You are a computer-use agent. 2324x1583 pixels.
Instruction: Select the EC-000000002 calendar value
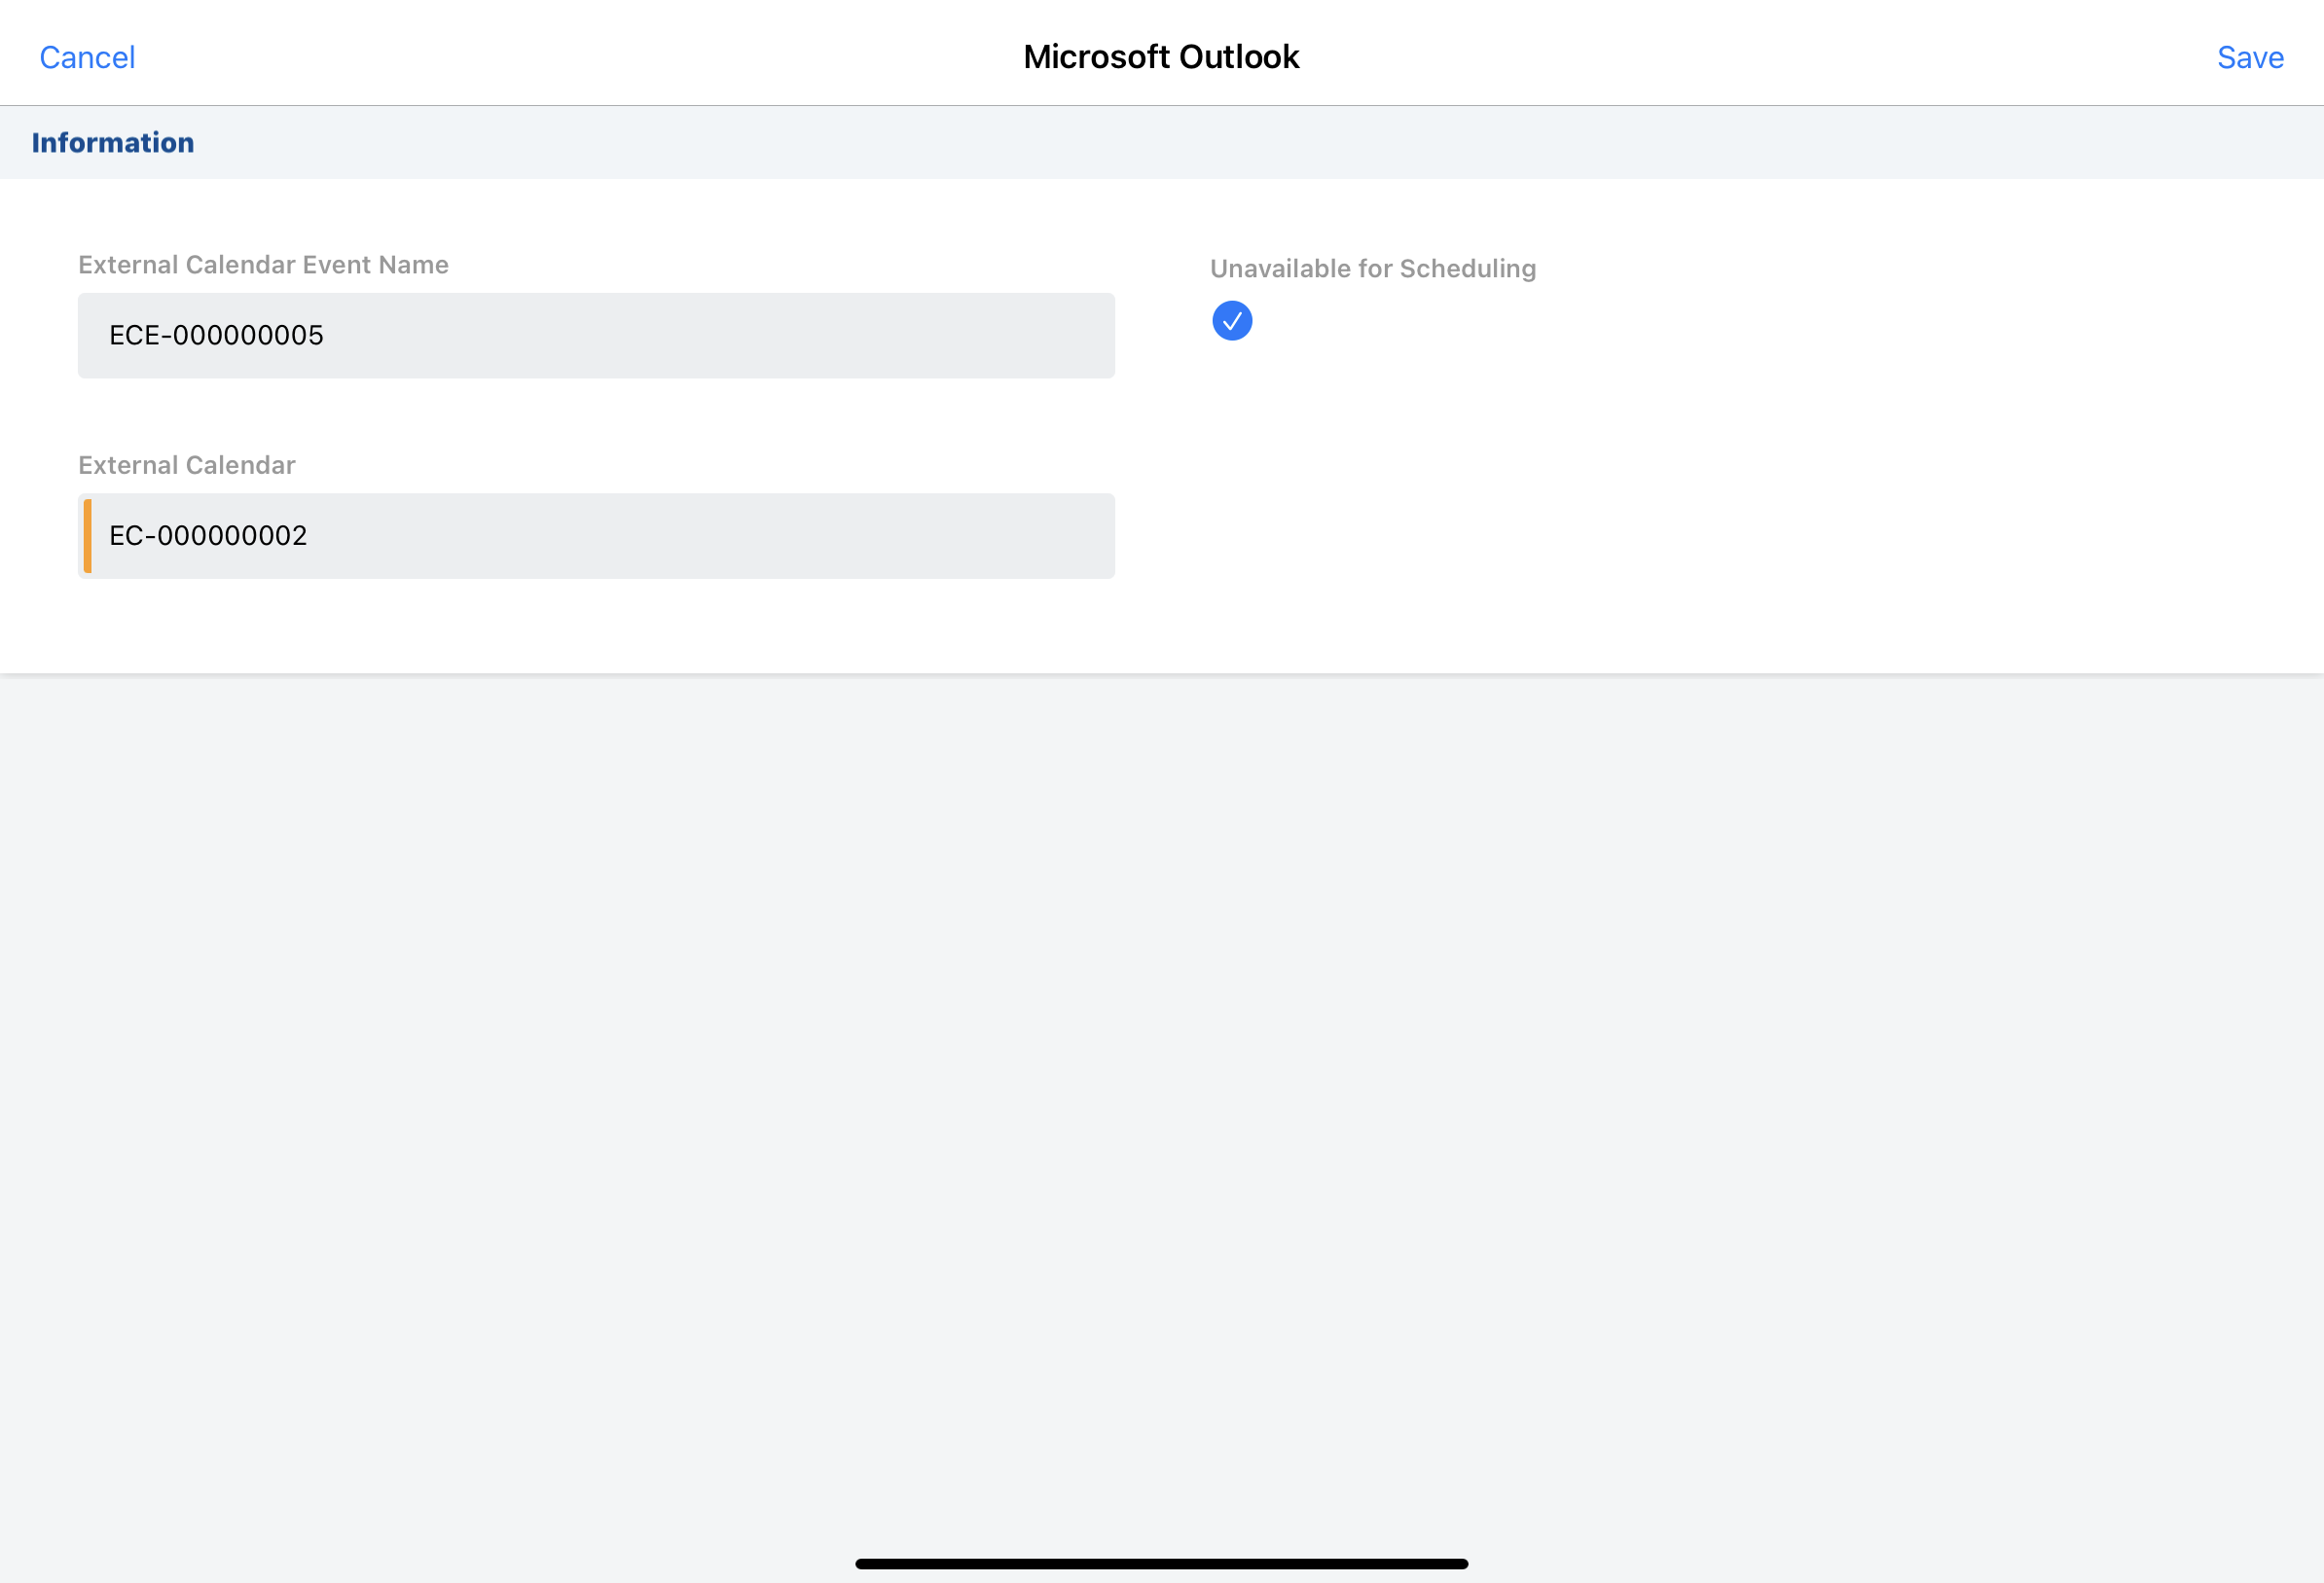pos(208,535)
